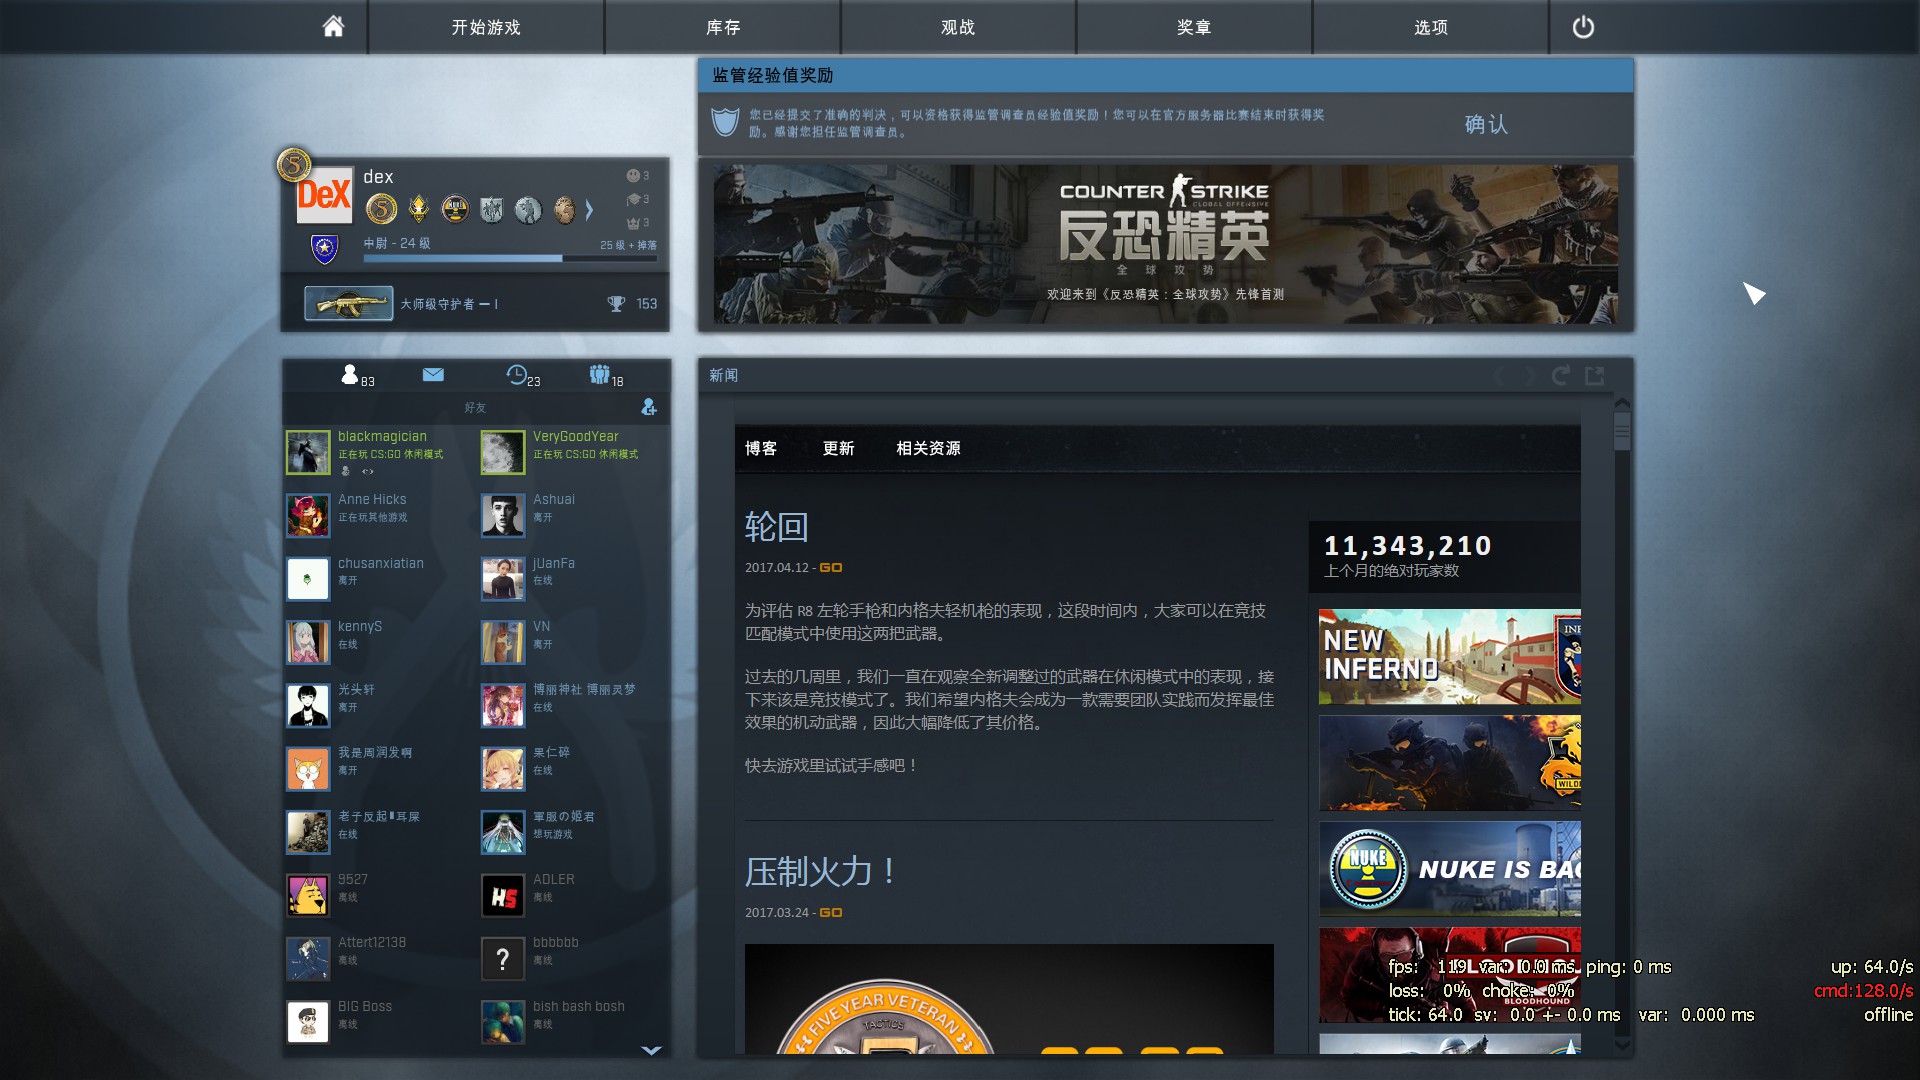Open the 开始游戏 menu
The height and width of the screenshot is (1080, 1920).
[x=486, y=27]
